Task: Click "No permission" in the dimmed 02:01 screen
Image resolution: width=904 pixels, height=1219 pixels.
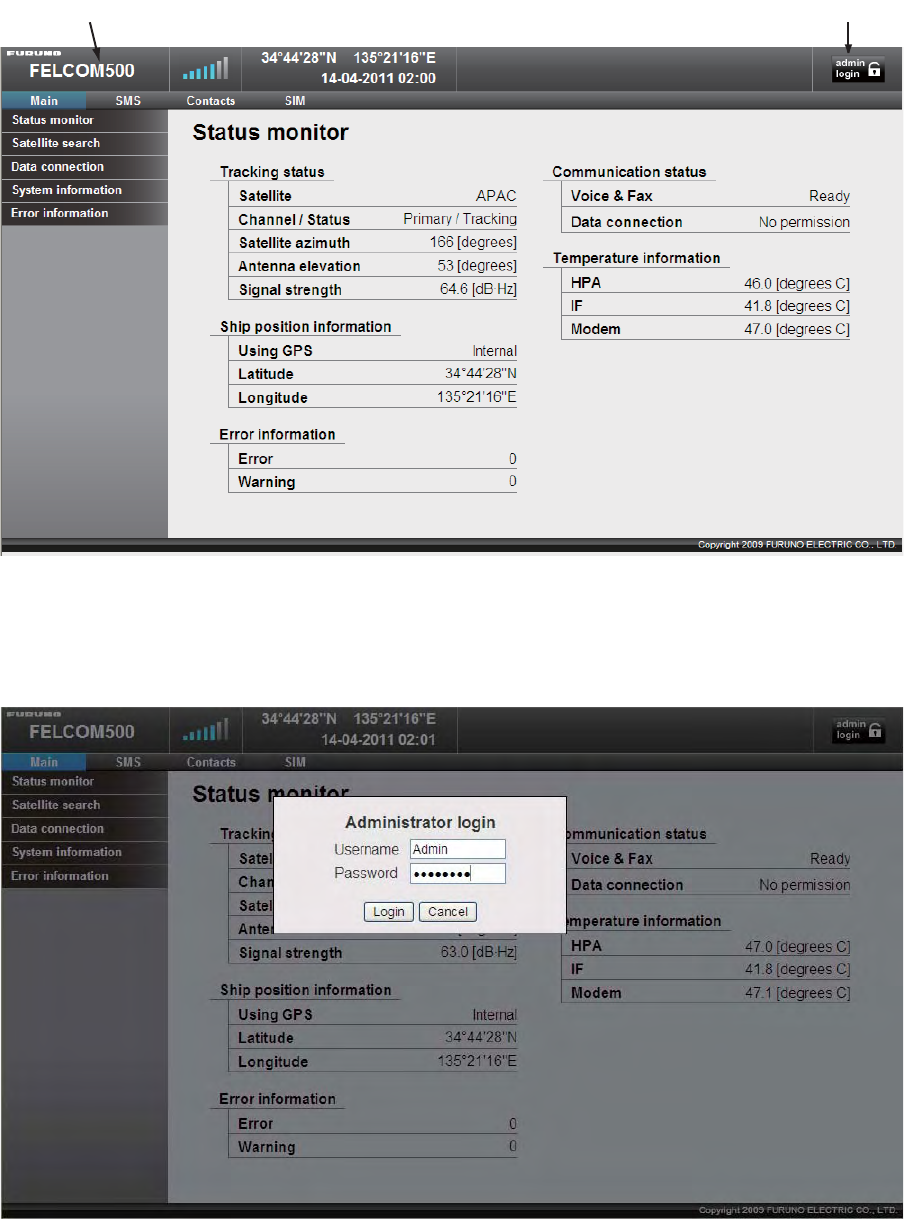Action: [x=804, y=885]
